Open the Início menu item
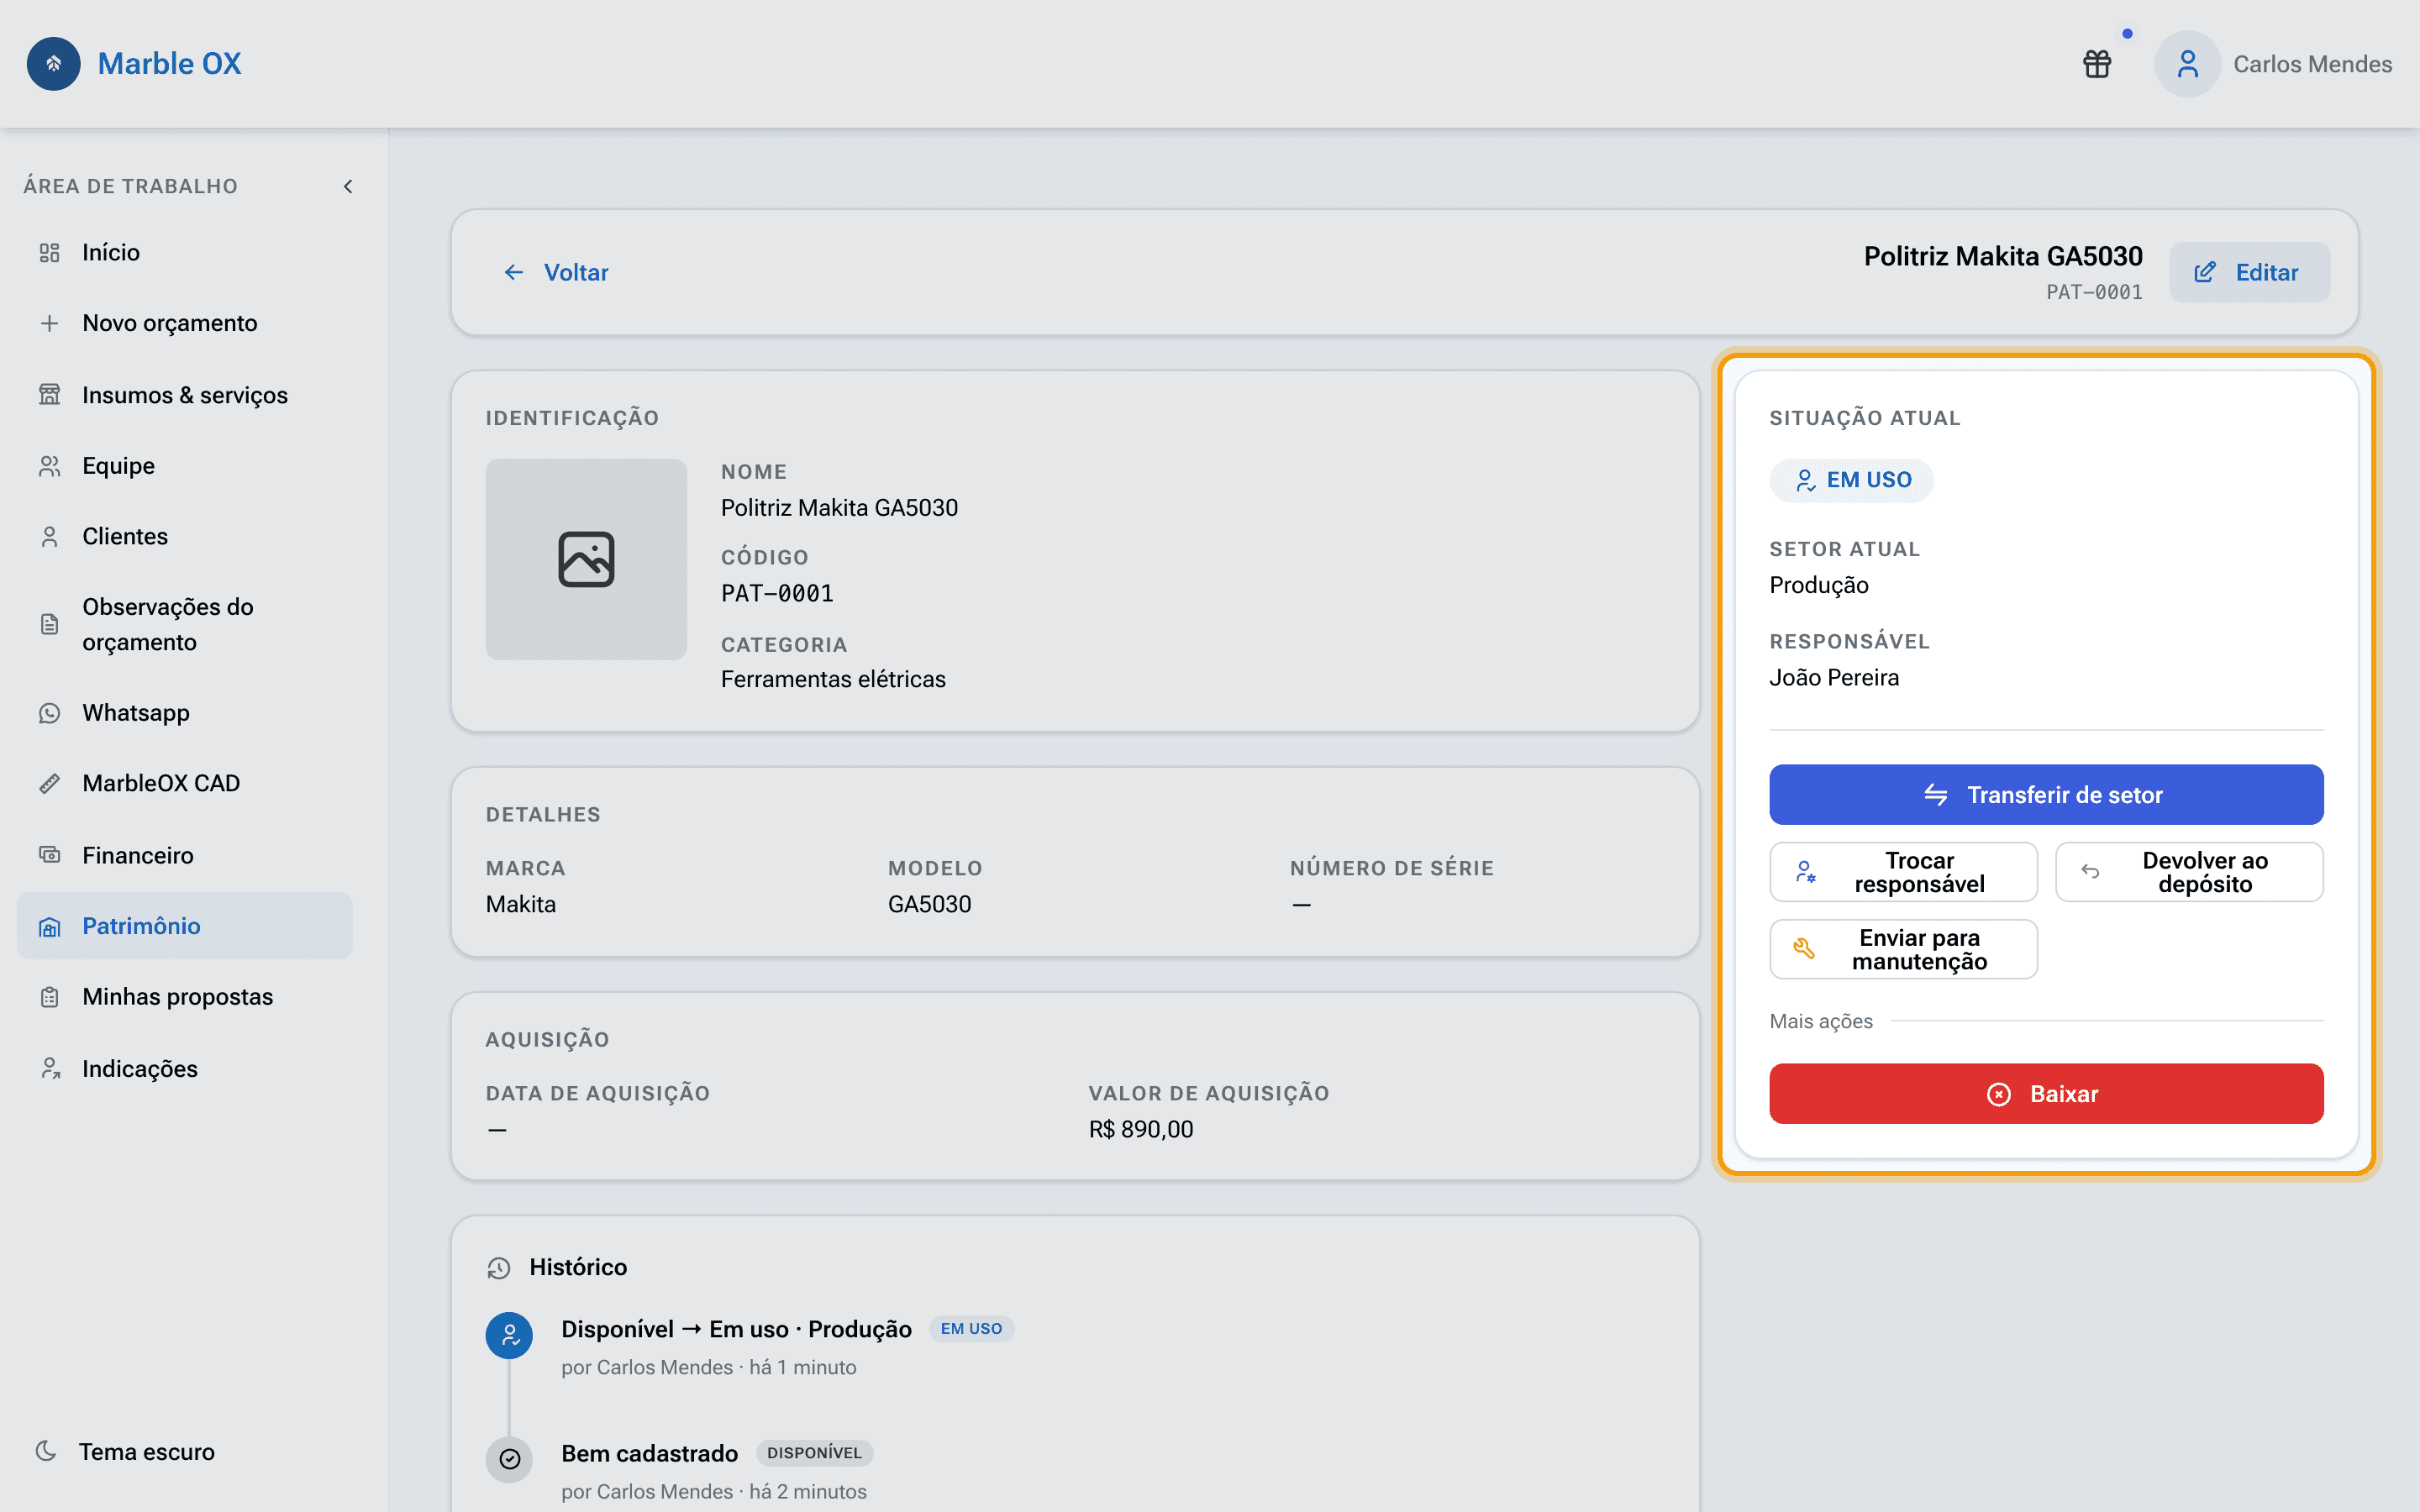 coord(185,253)
